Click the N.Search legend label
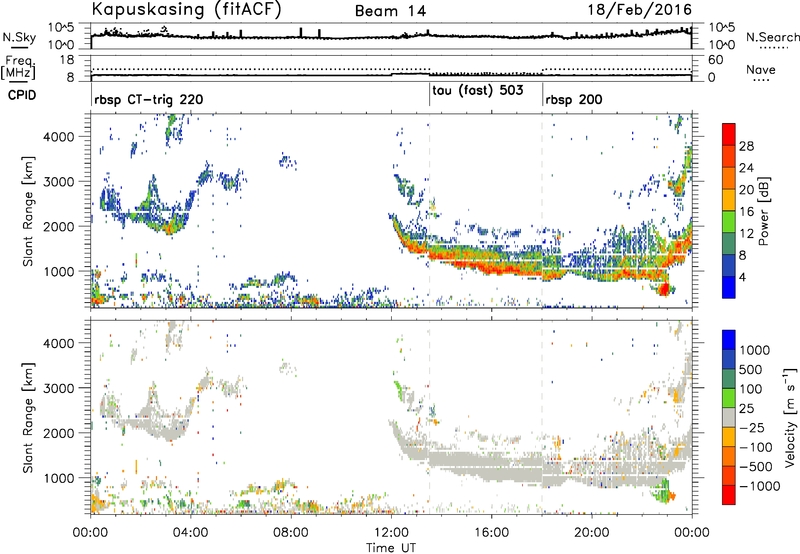 coord(772,37)
